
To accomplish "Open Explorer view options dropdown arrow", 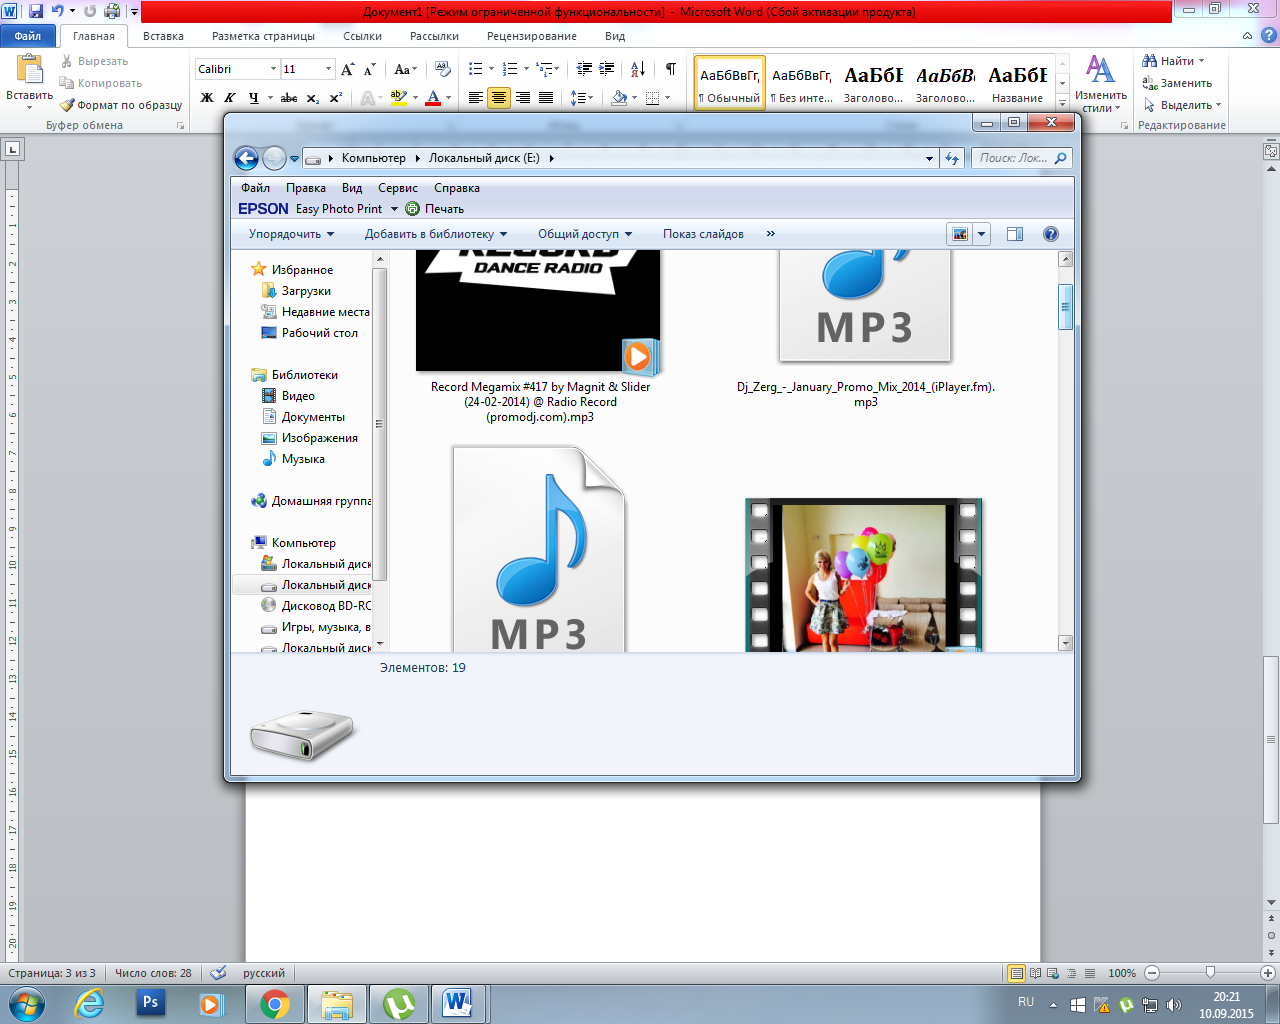I will click(981, 234).
